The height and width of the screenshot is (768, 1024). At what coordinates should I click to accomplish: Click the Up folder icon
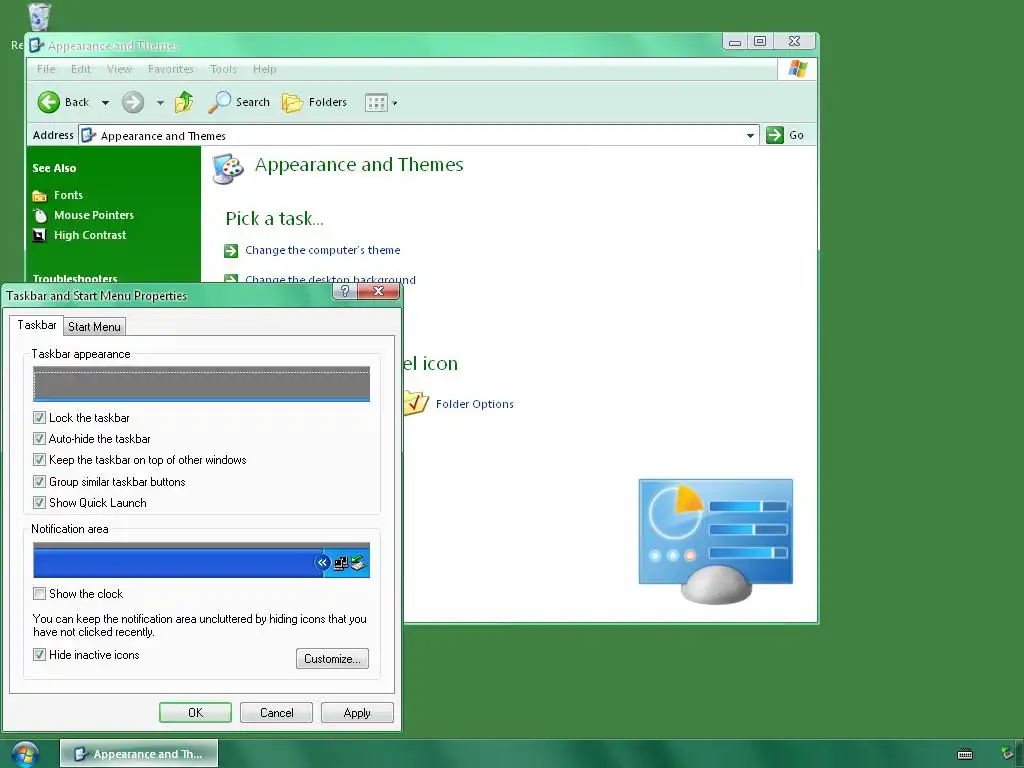tap(184, 102)
